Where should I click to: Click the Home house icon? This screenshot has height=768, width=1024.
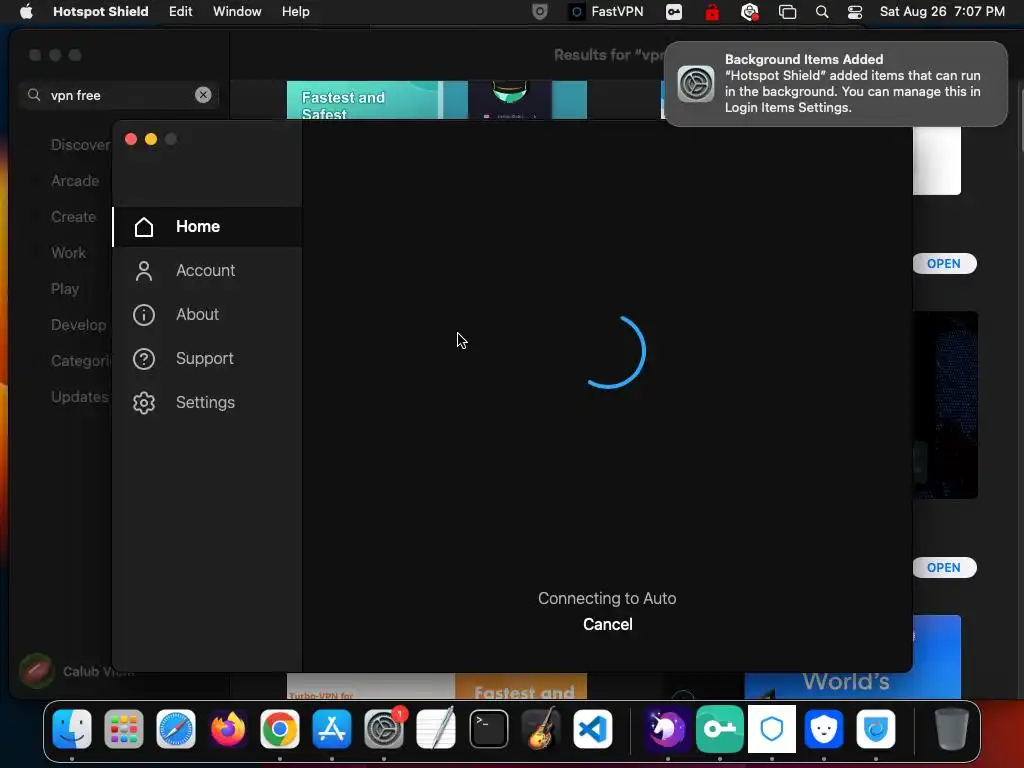pyautogui.click(x=144, y=227)
